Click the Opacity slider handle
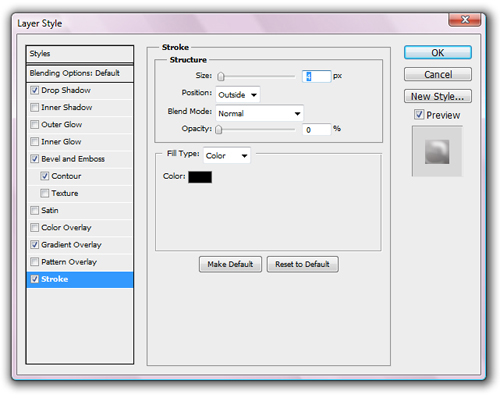The height and width of the screenshot is (398, 500). (218, 129)
